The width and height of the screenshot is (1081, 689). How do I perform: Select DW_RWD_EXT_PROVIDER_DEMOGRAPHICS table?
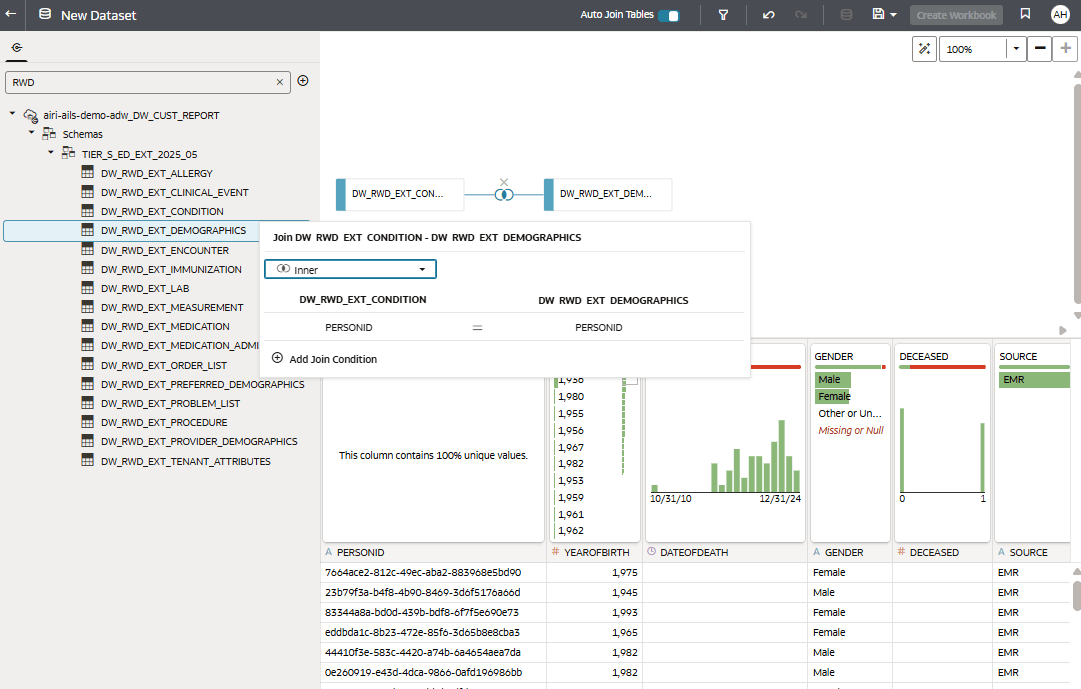199,441
